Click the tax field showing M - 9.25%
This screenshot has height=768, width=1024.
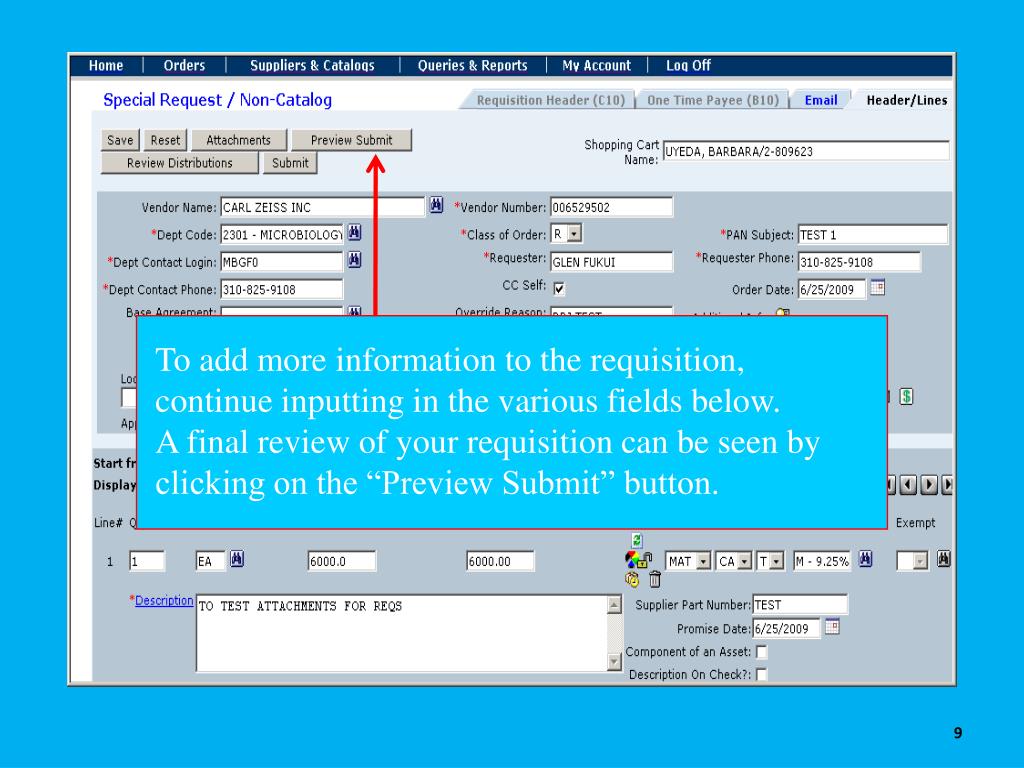822,561
